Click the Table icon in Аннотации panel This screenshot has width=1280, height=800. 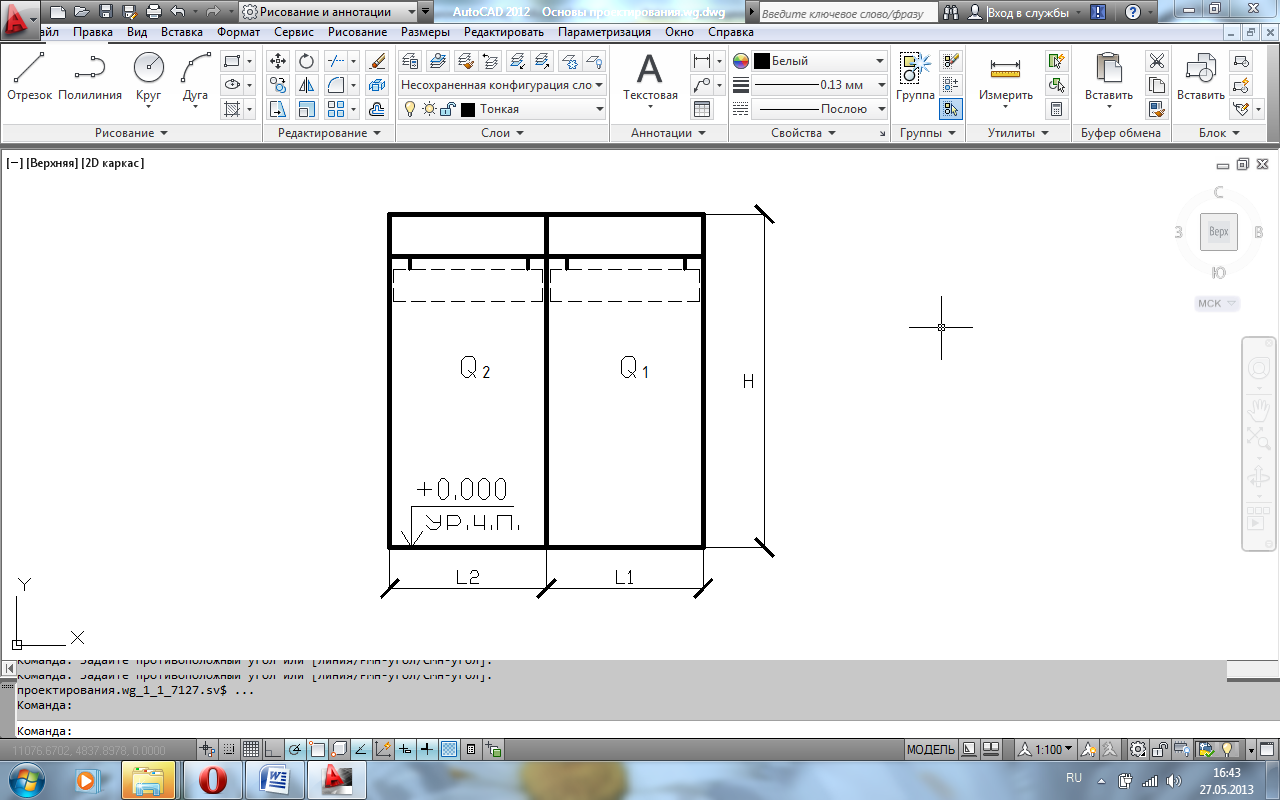click(x=702, y=109)
